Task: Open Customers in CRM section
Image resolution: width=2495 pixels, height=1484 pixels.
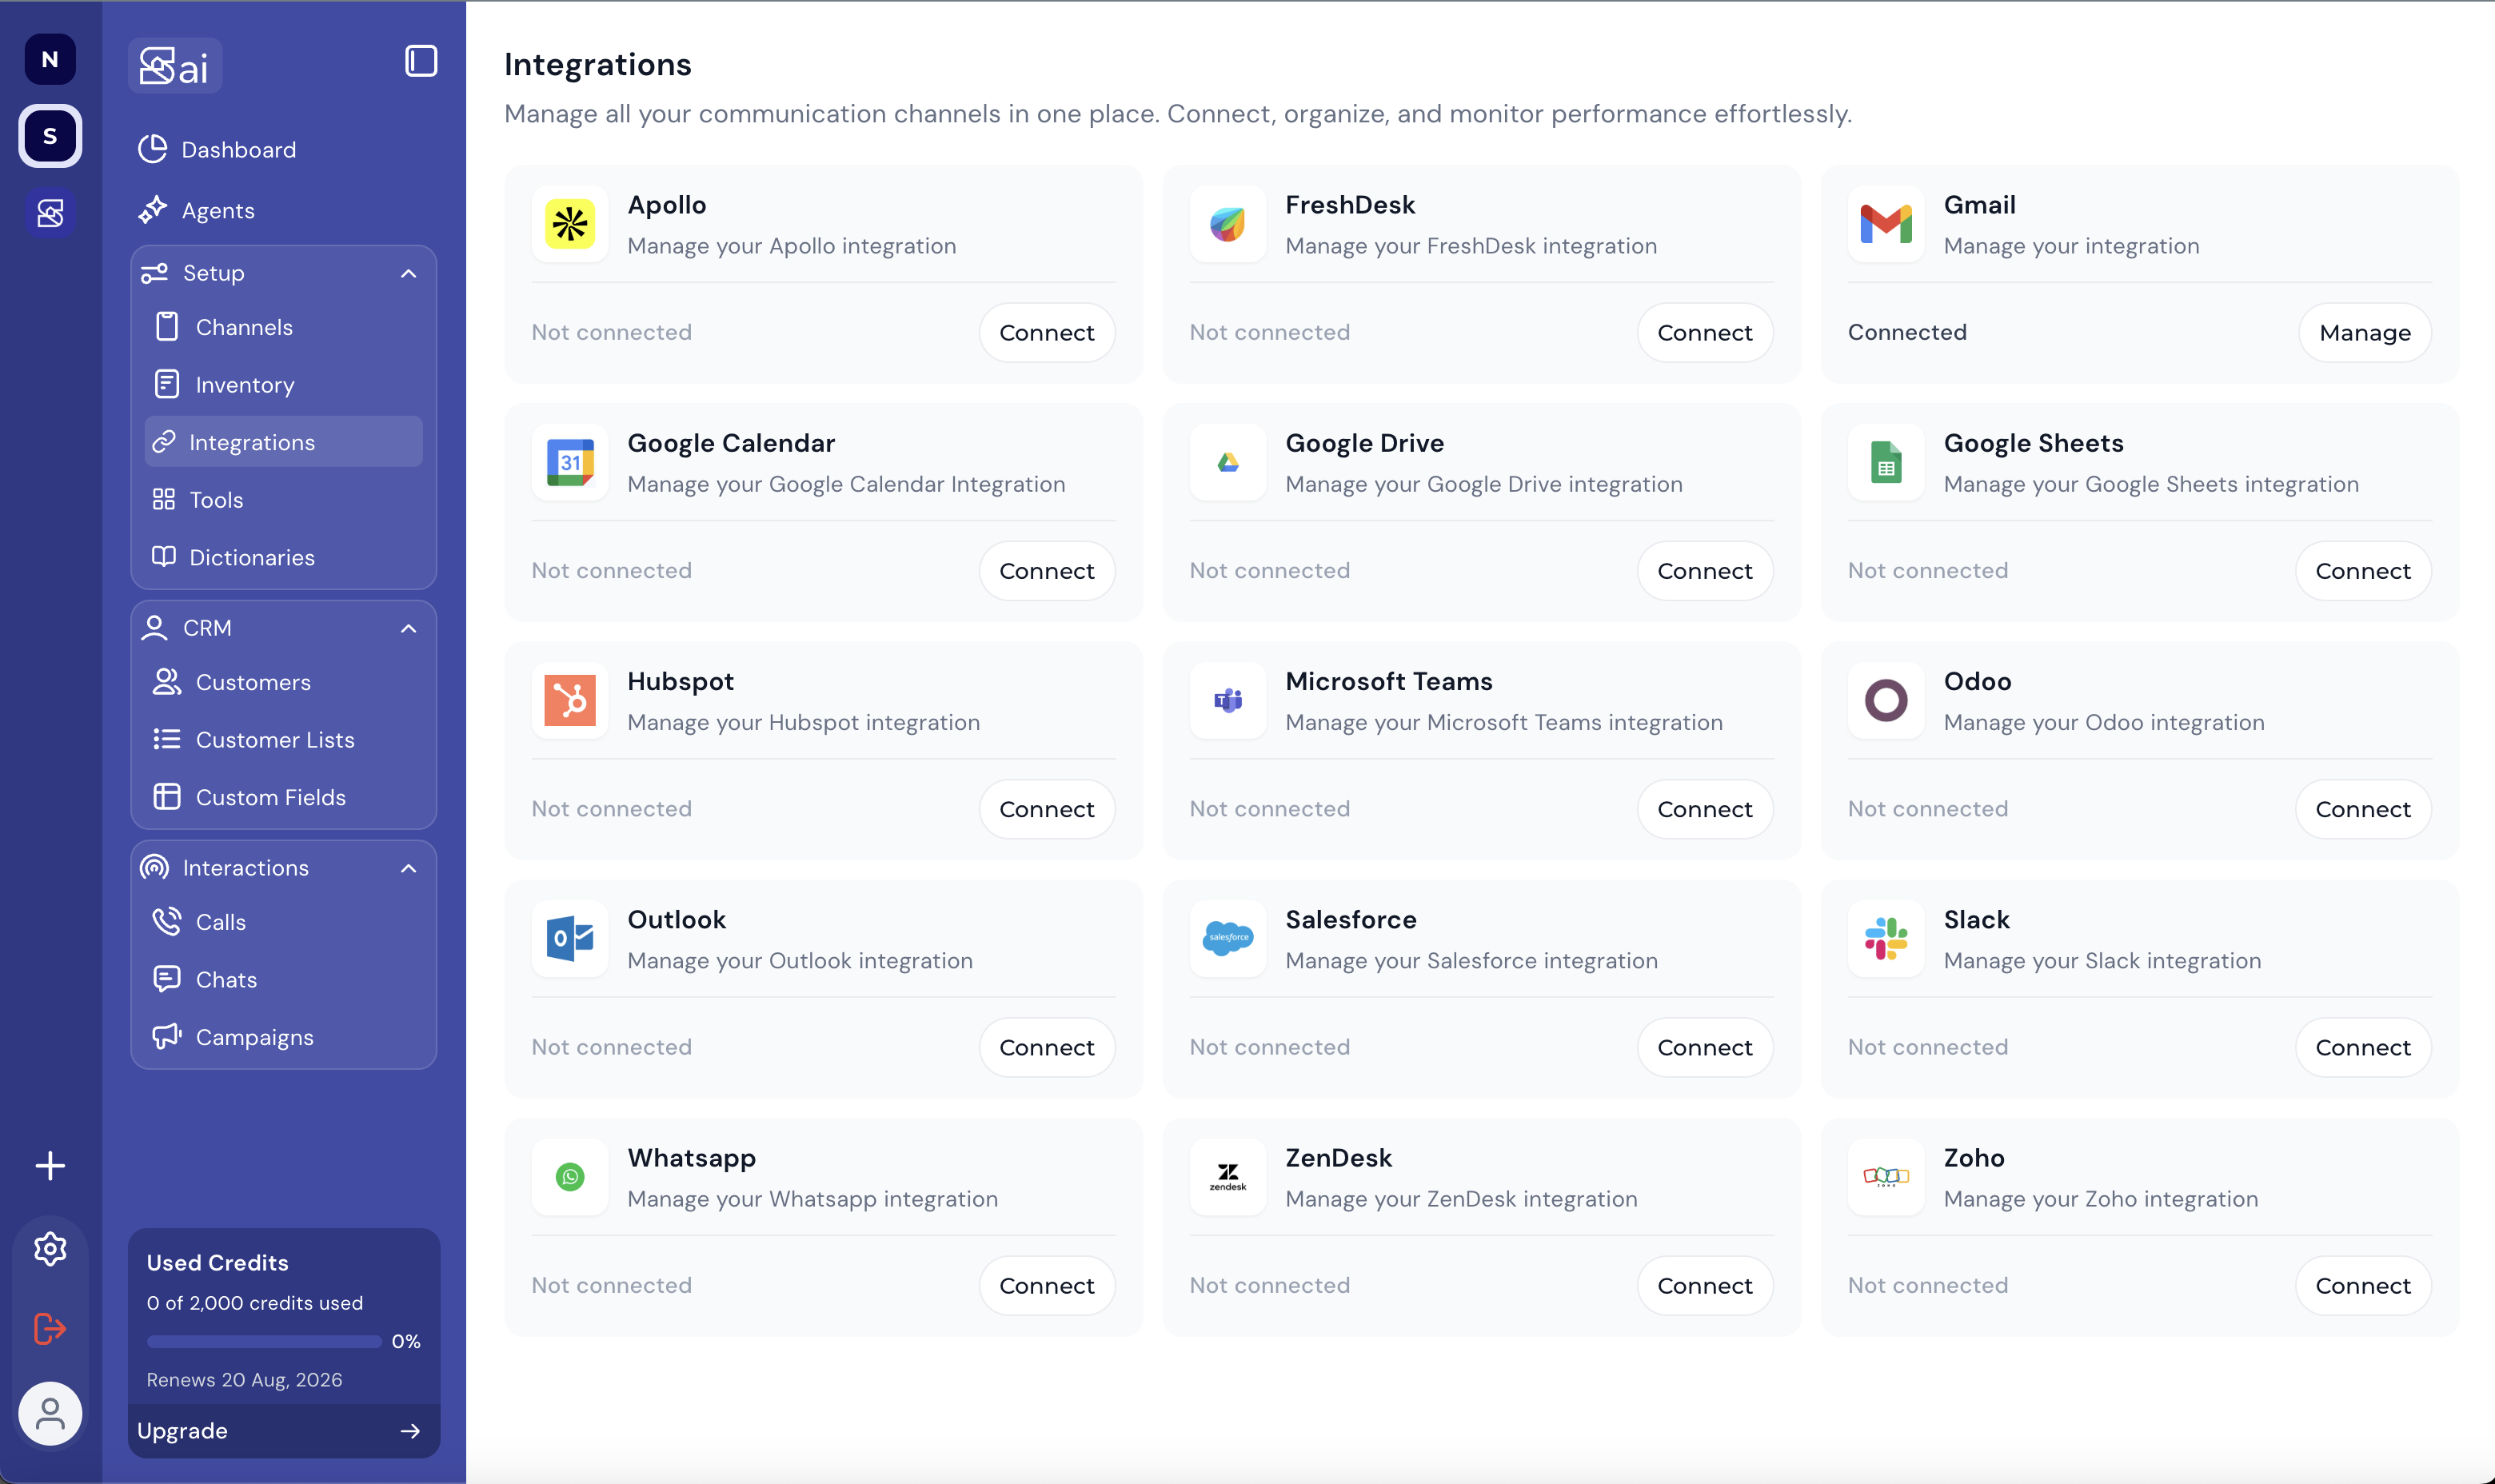Action: [x=283, y=682]
